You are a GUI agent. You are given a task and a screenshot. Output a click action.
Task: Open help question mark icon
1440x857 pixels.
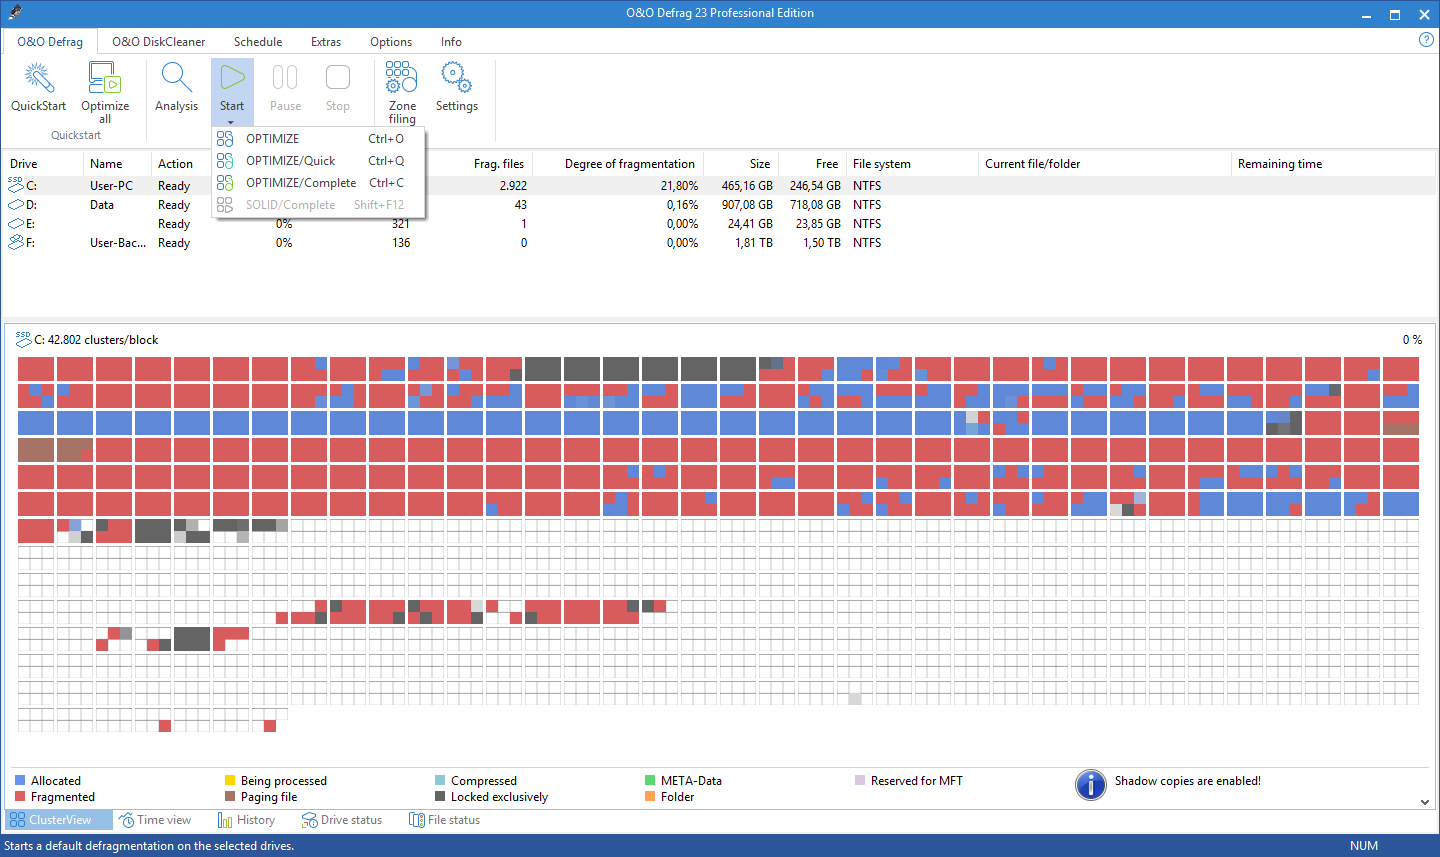(x=1426, y=40)
